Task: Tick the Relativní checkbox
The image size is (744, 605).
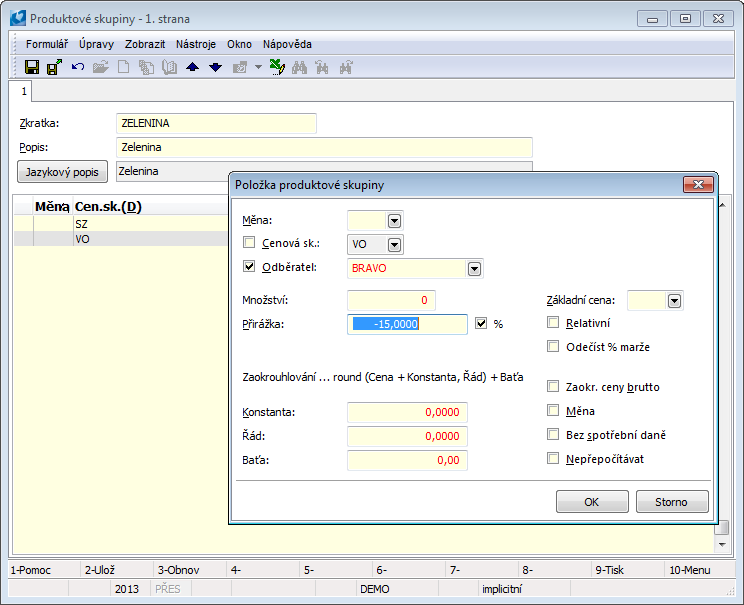Action: (x=553, y=323)
